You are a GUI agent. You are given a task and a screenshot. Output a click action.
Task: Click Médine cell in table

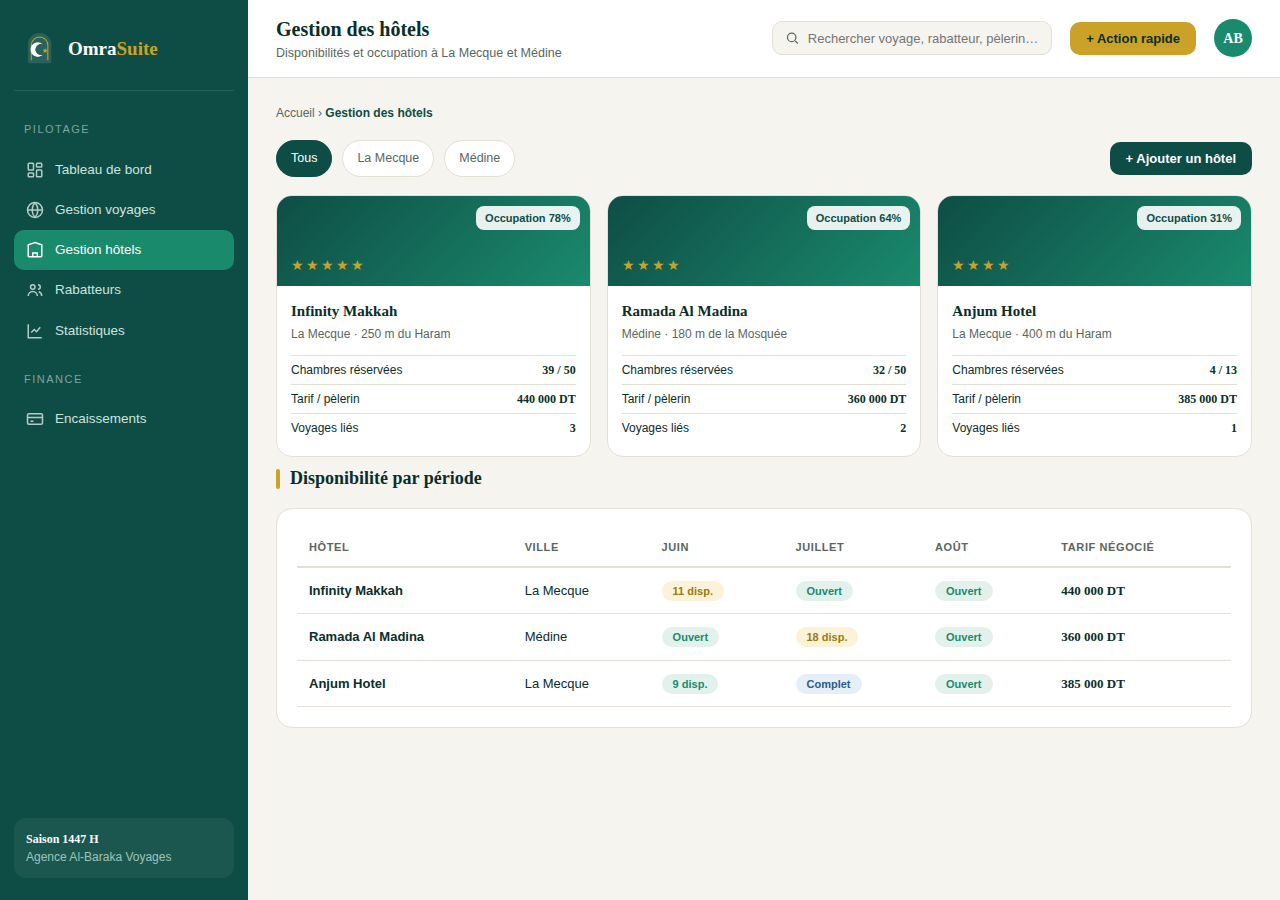tap(546, 637)
